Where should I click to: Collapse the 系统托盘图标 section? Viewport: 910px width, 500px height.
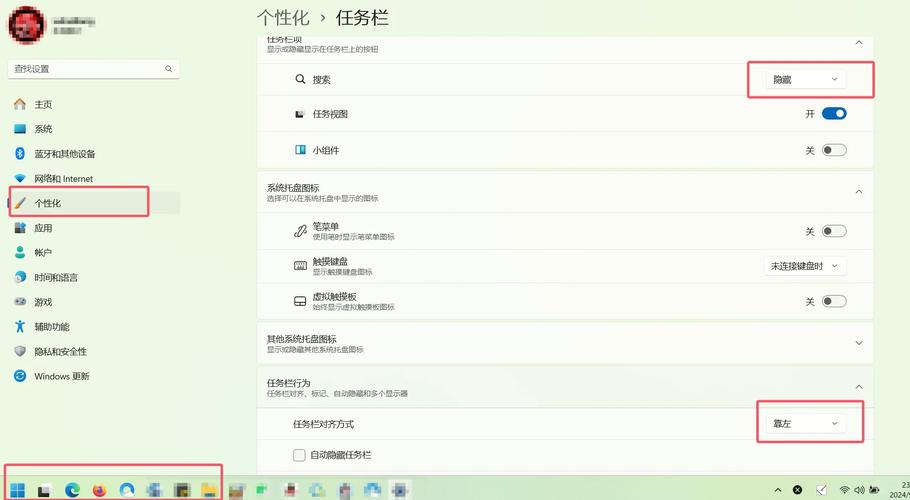[x=859, y=191]
